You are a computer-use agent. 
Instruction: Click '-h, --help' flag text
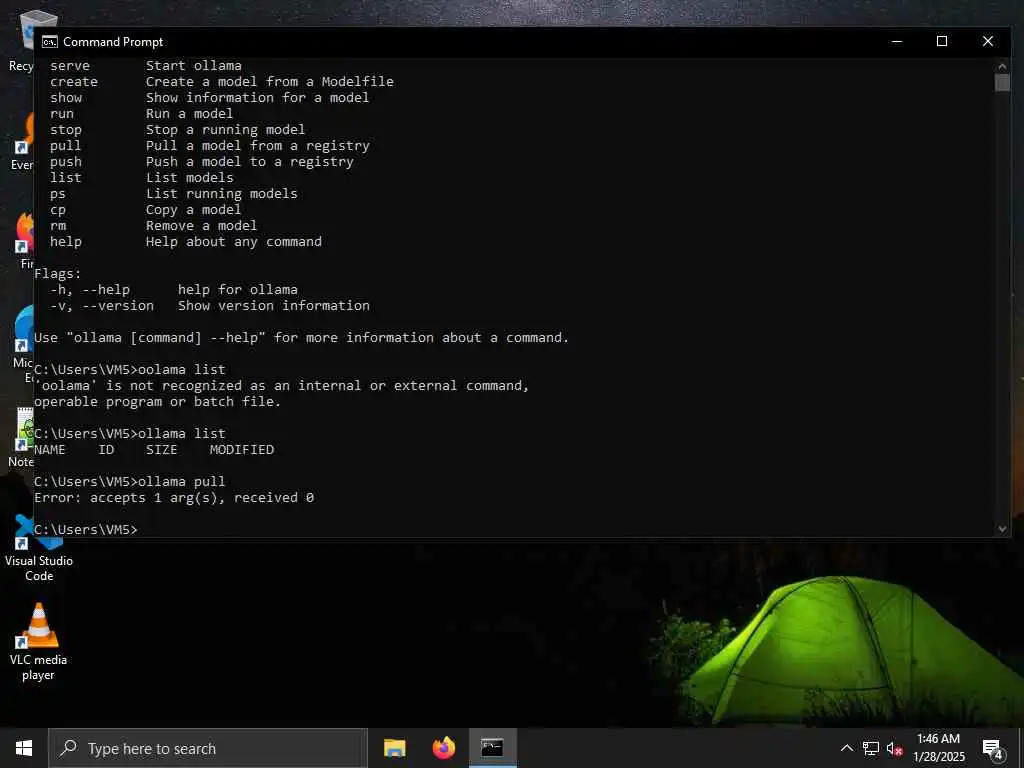(90, 289)
